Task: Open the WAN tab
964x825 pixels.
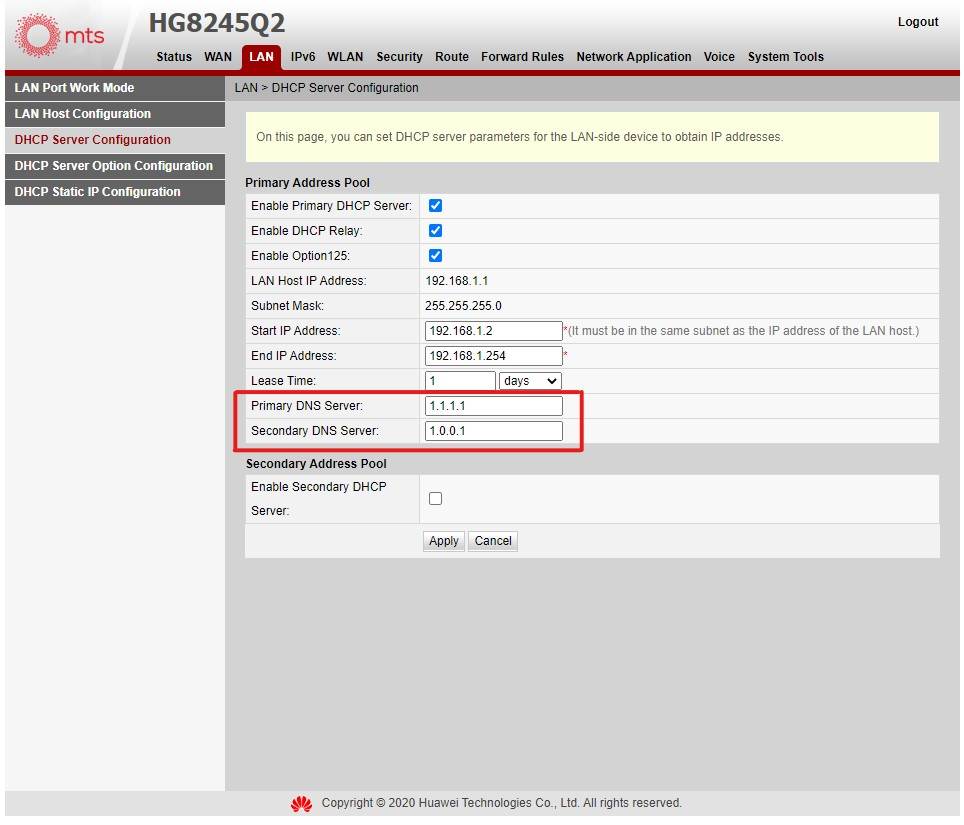Action: pyautogui.click(x=218, y=57)
